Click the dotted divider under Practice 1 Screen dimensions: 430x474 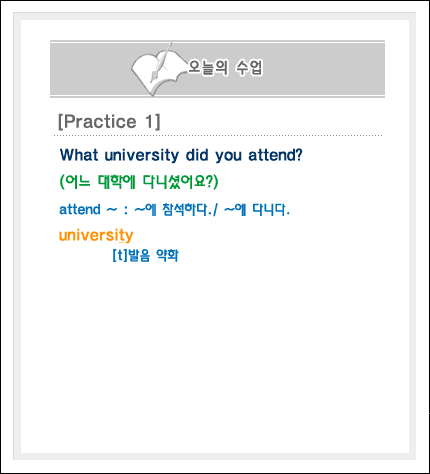(218, 136)
